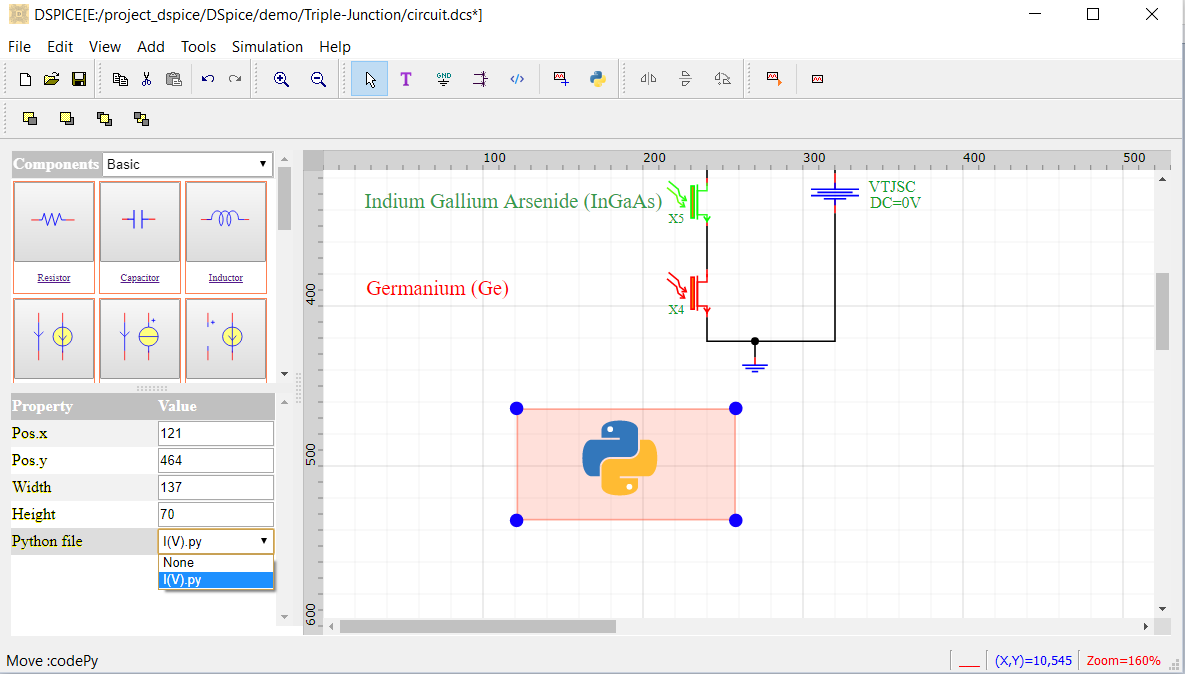
Task: Click the zoom out magnifier icon
Action: [x=318, y=79]
